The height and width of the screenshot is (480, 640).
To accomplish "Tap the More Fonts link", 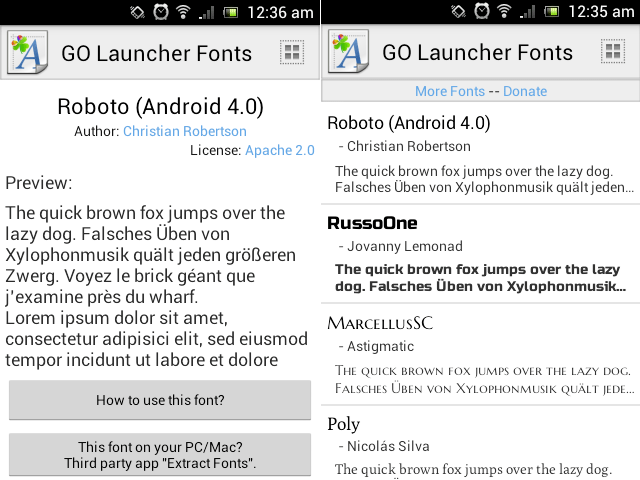I will [450, 91].
